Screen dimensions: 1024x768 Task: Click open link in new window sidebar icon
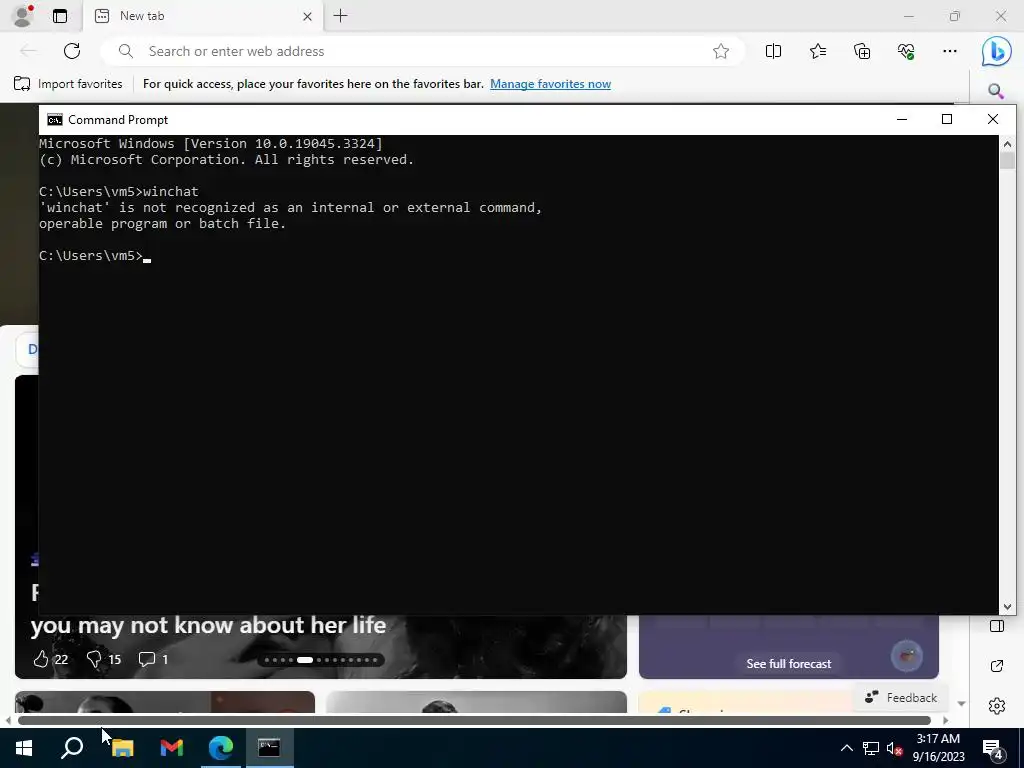(x=997, y=666)
